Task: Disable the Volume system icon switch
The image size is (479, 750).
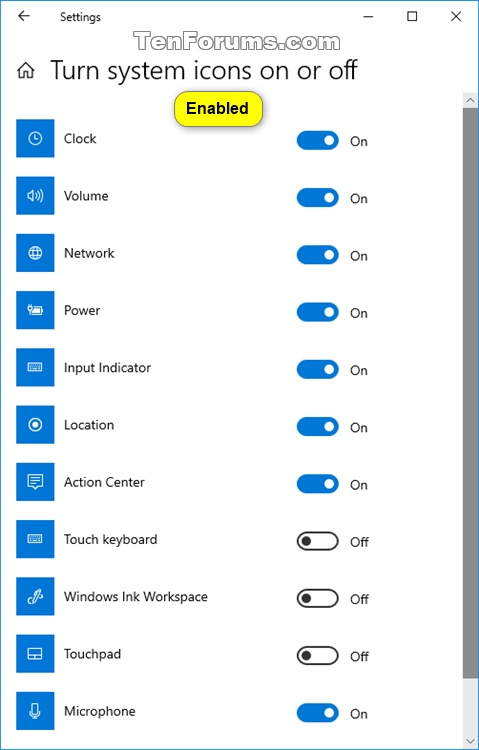Action: 318,198
